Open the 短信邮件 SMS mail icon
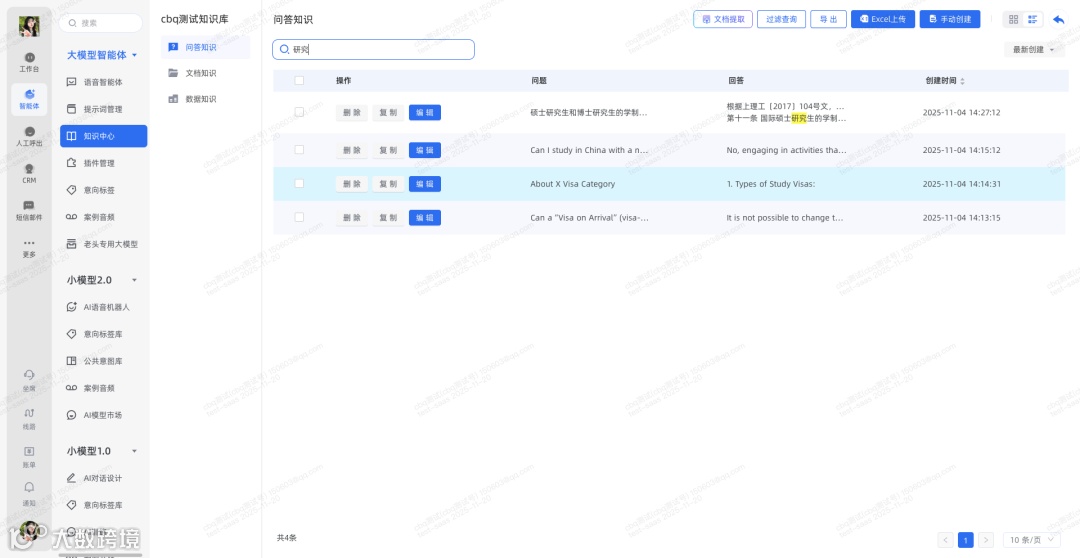The height and width of the screenshot is (558, 1080). (29, 210)
